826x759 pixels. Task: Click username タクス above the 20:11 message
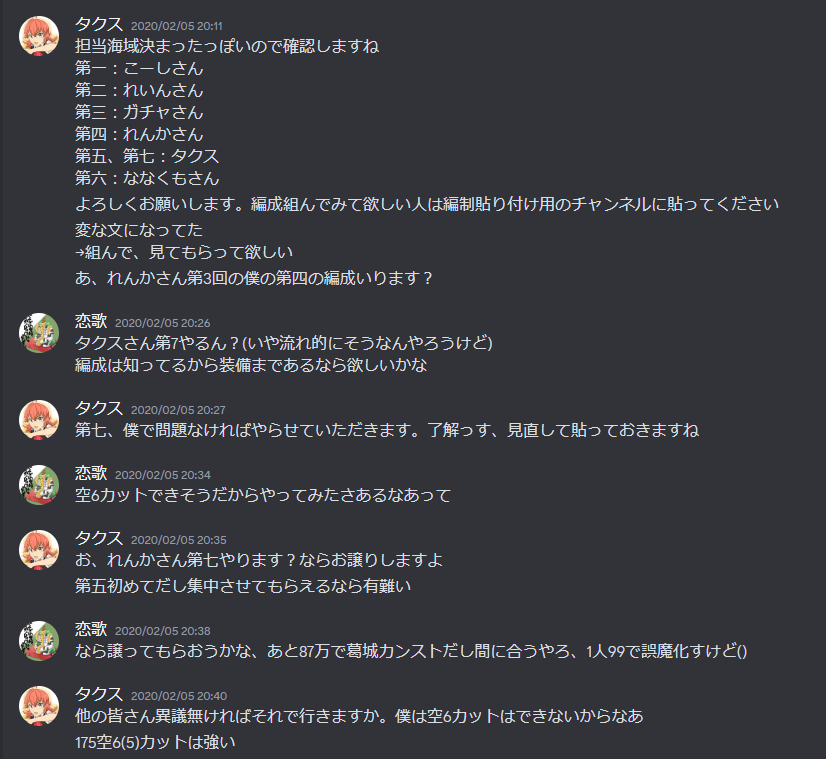[99, 24]
